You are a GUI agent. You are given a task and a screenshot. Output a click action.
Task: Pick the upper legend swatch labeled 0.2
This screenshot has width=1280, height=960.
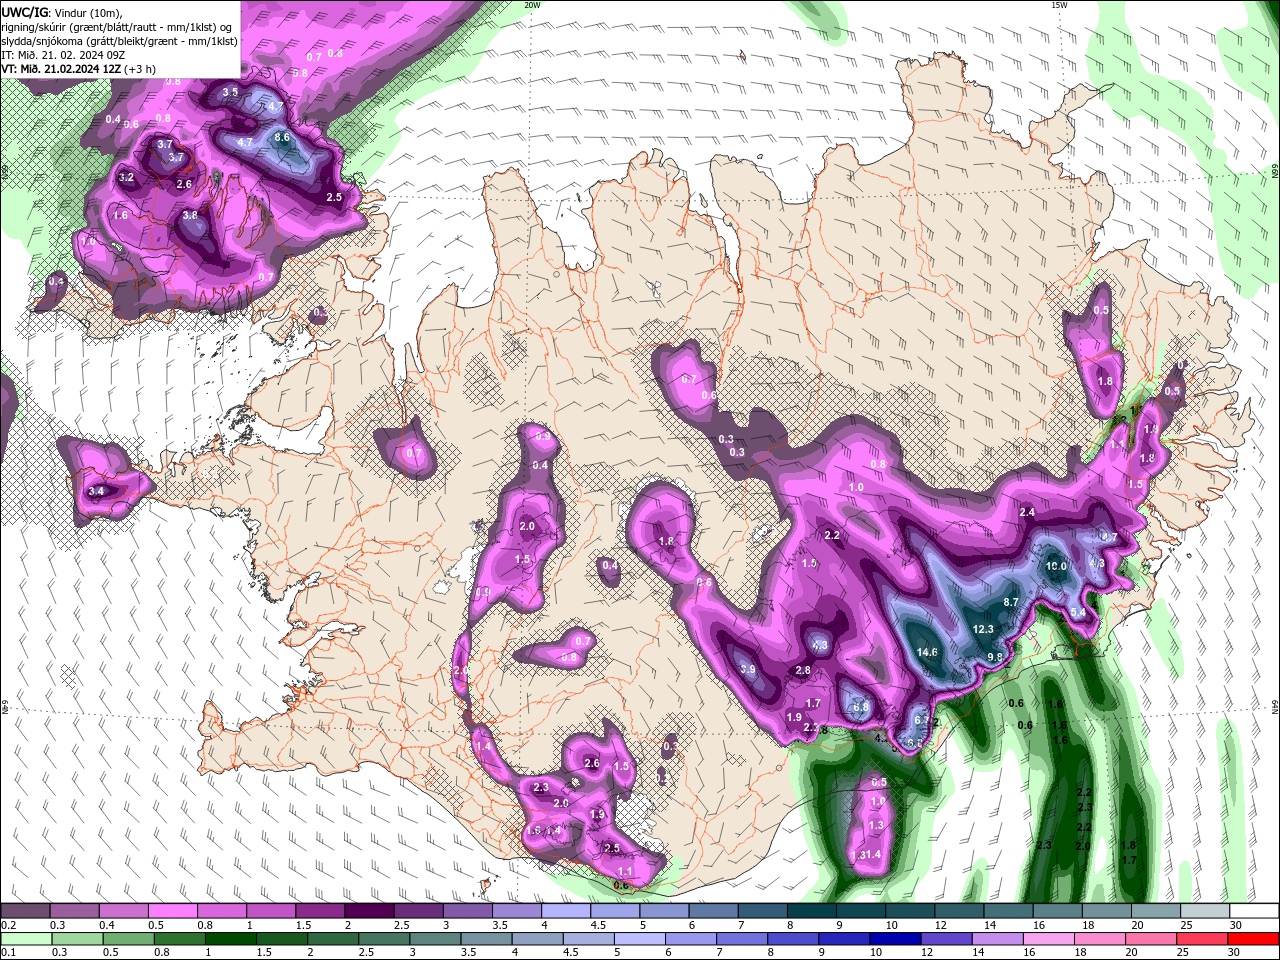(25, 911)
